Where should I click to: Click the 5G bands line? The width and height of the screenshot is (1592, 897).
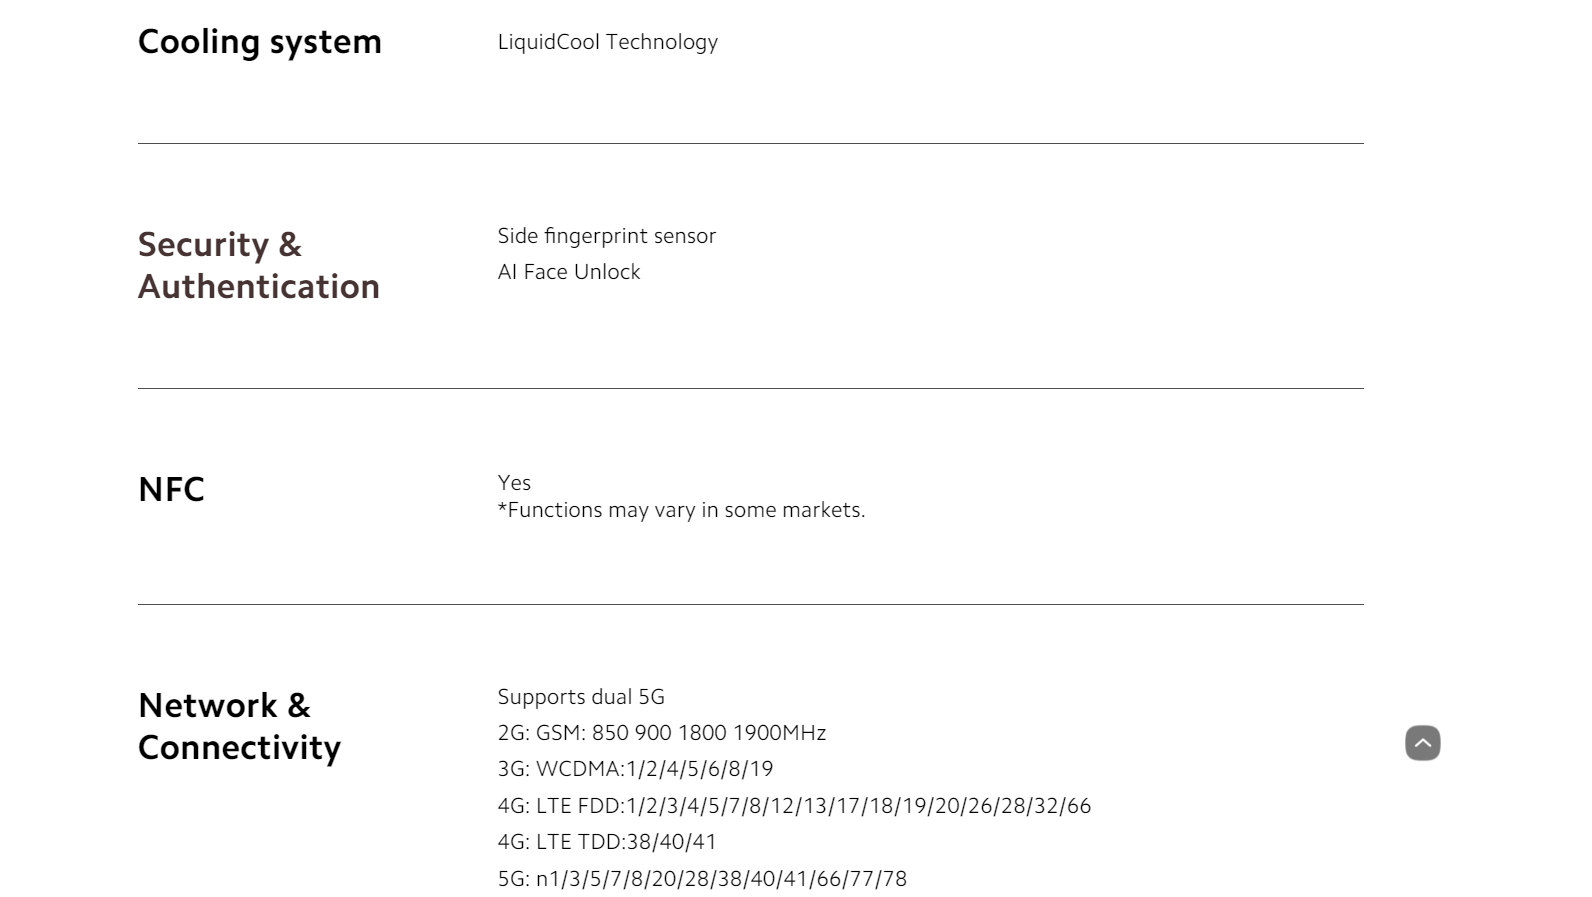pos(702,879)
